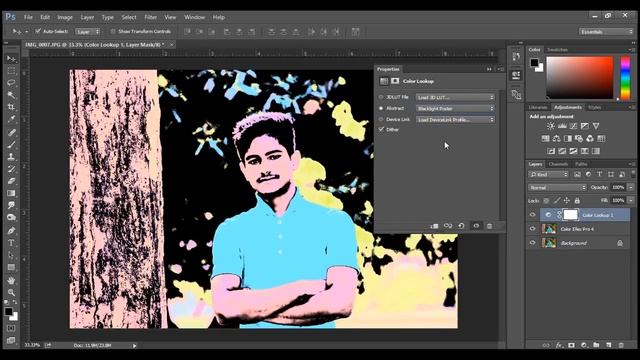
Task: Select the Pen tool
Action: pos(11,231)
